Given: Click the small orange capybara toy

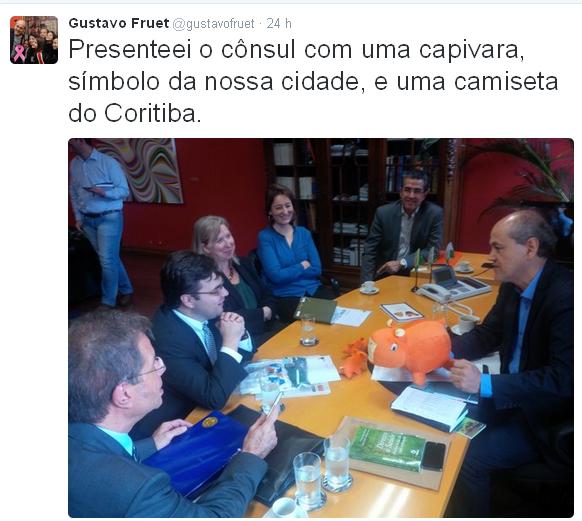Looking at the screenshot, I should click(354, 358).
